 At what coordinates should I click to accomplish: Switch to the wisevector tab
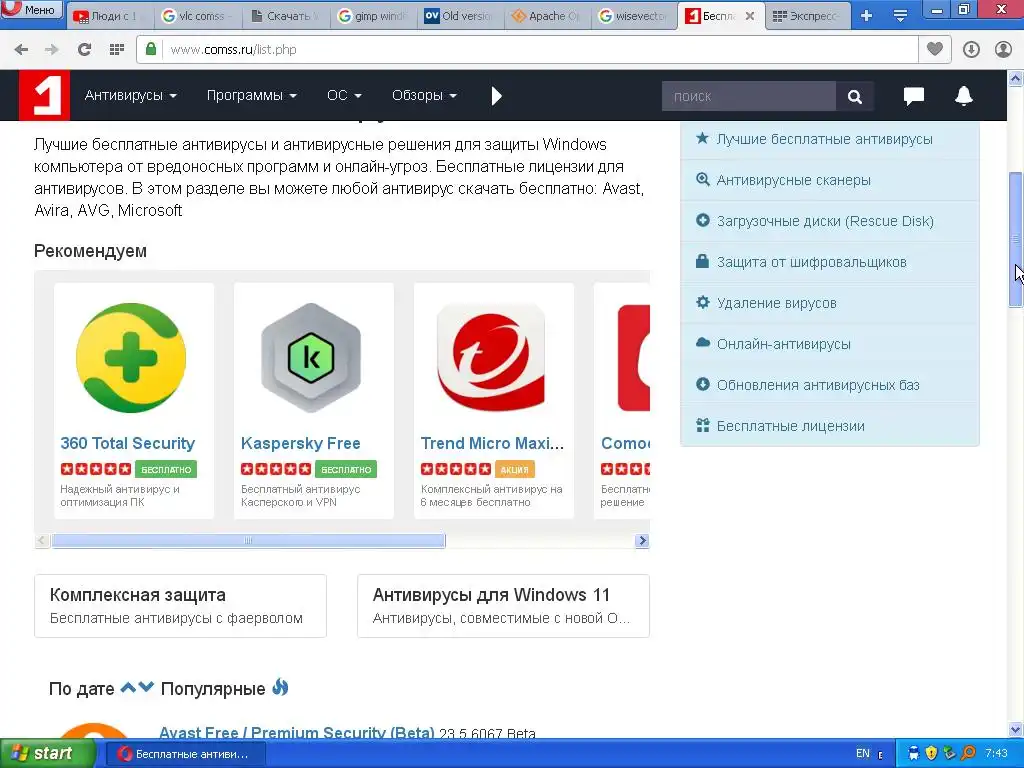635,16
